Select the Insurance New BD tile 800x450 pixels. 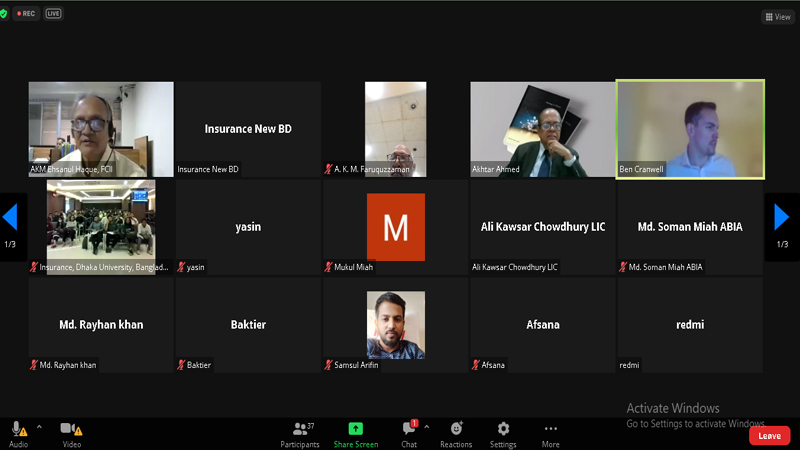point(248,129)
